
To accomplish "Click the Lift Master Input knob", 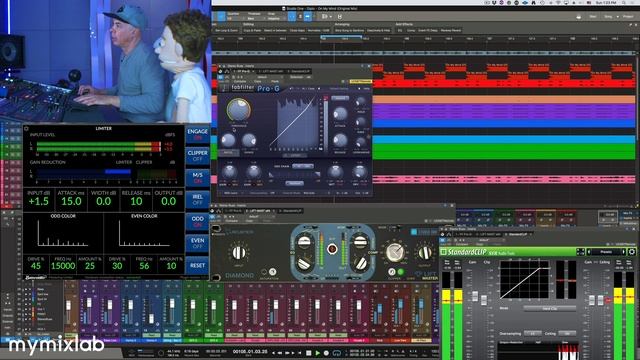I will click(239, 253).
